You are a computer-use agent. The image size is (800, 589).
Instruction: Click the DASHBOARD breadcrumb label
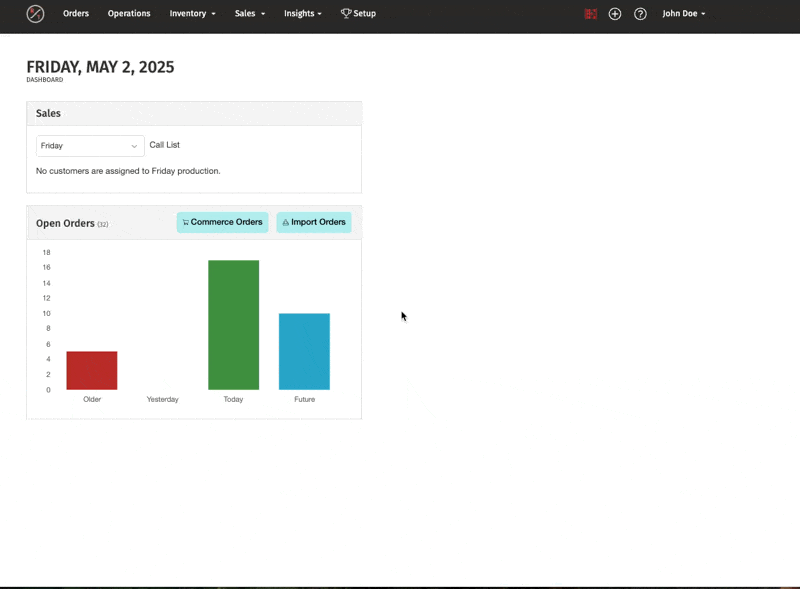(x=45, y=80)
